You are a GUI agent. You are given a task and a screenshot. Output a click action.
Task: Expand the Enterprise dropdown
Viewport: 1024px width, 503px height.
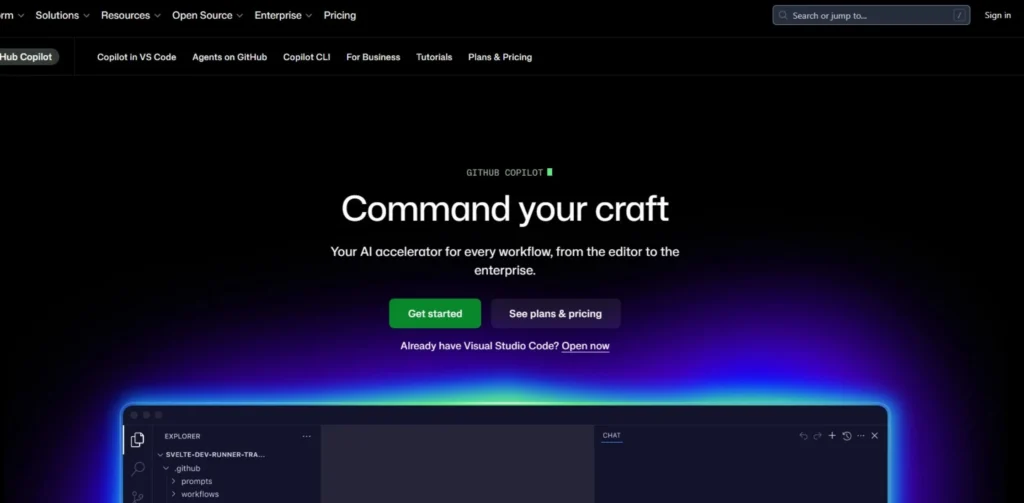[x=283, y=15]
